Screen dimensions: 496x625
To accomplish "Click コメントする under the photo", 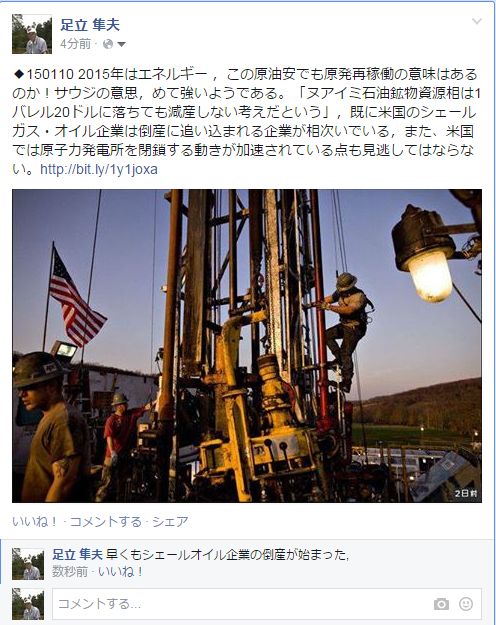I will pos(106,521).
